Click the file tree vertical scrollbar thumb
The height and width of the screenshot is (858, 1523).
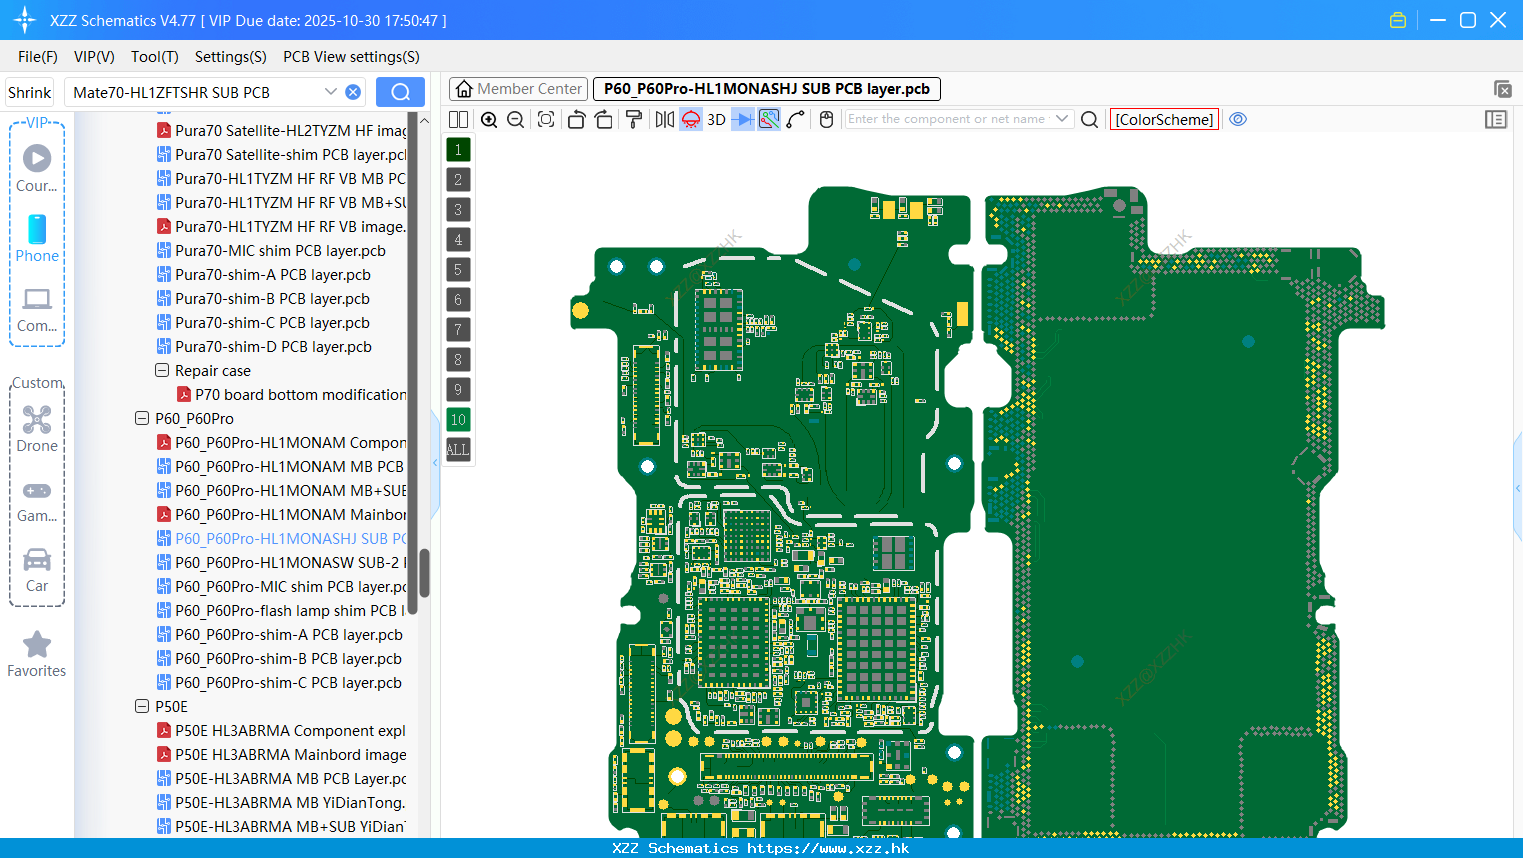[424, 572]
